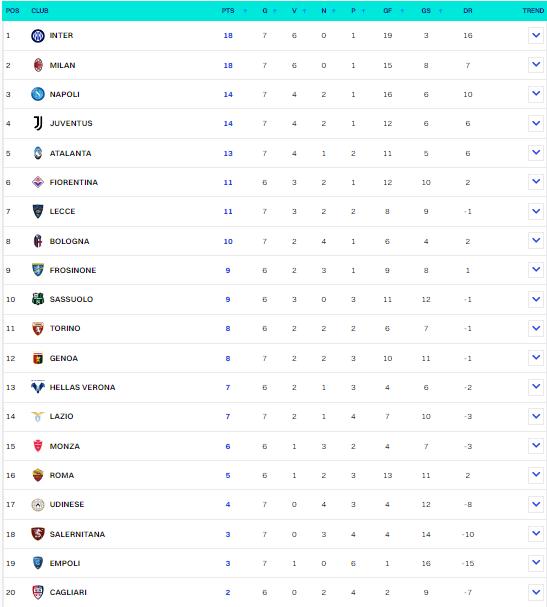Image resolution: width=547 pixels, height=607 pixels.
Task: Expand the trend chevron for Bologna
Action: click(x=536, y=240)
